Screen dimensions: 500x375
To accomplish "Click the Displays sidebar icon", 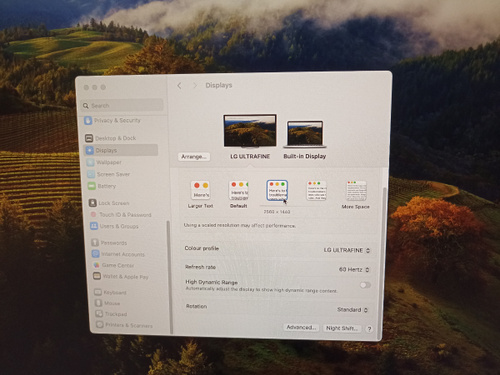I will tap(90, 150).
